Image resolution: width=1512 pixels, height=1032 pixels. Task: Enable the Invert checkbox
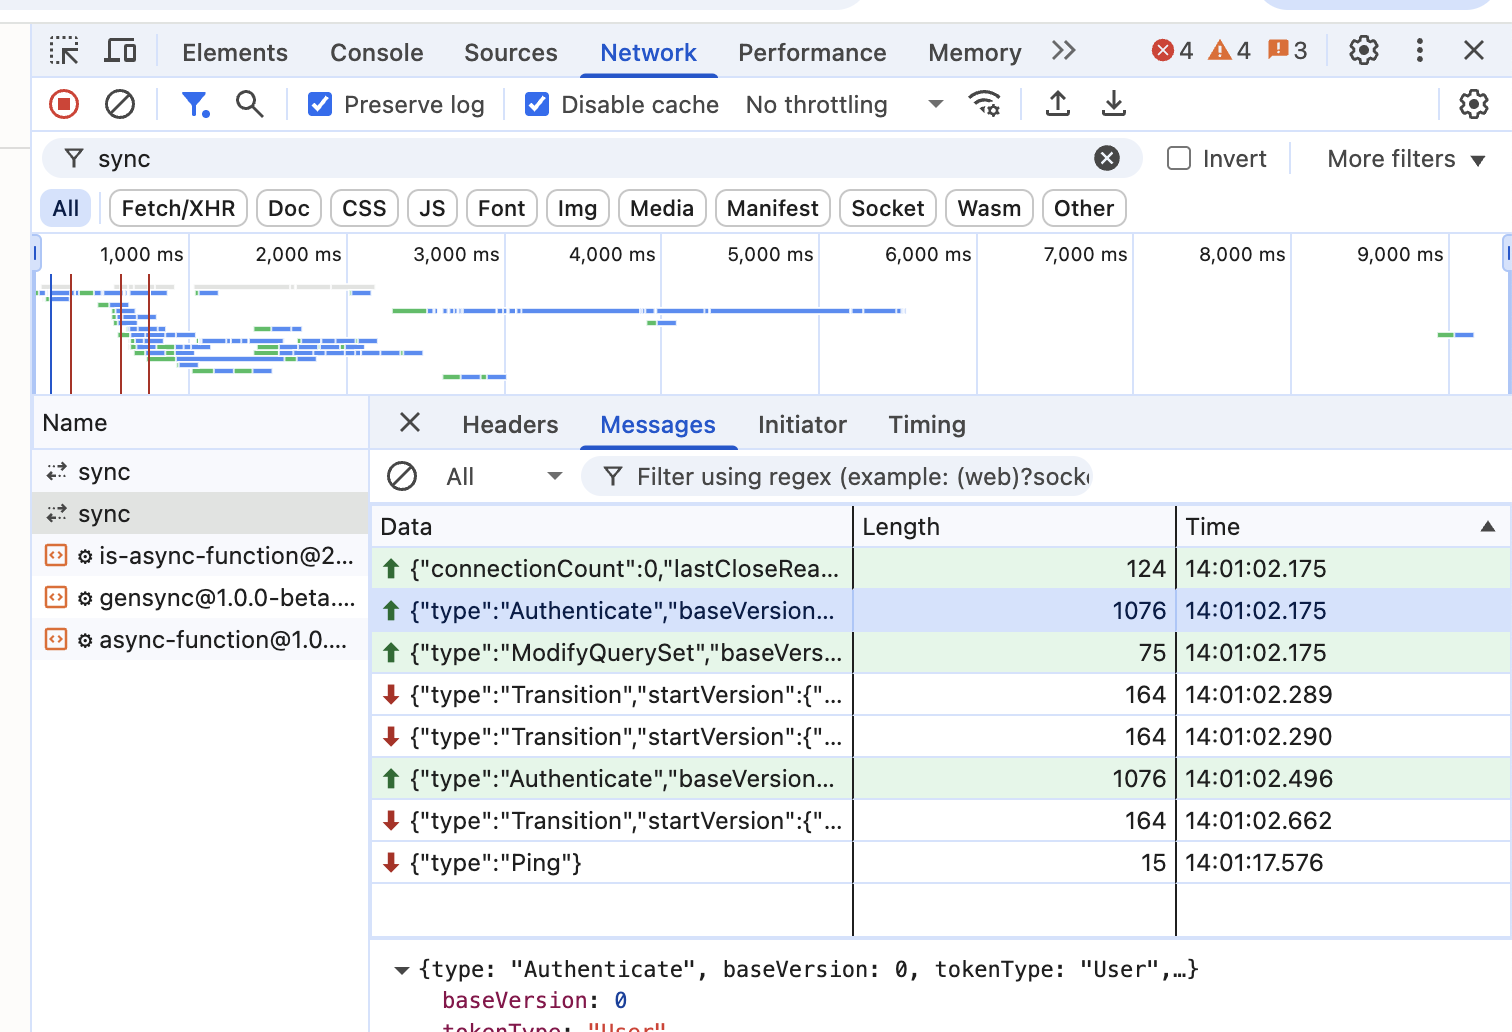pyautogui.click(x=1179, y=159)
